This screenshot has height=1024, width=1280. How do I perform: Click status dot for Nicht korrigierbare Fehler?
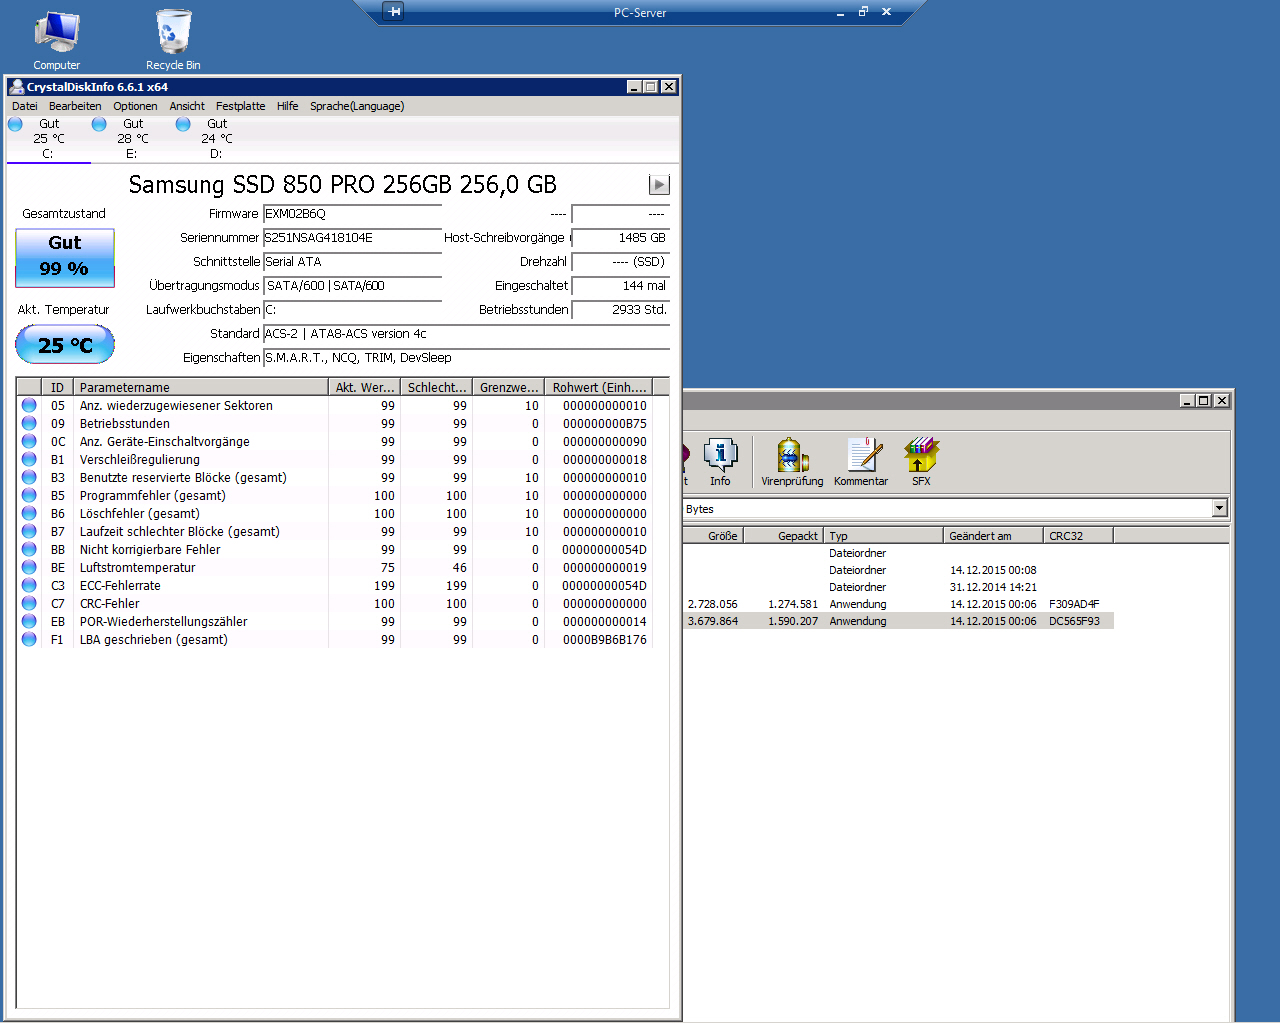(x=29, y=549)
